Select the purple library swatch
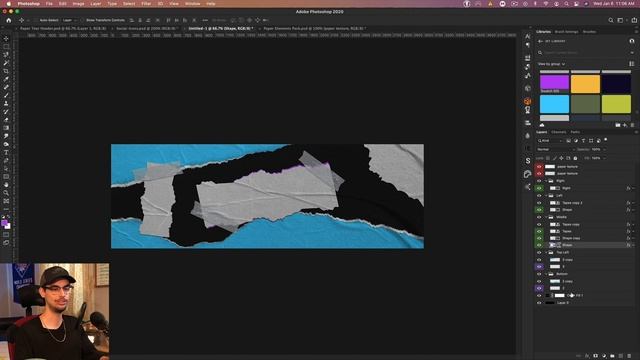This screenshot has width=640, height=360. pos(554,84)
